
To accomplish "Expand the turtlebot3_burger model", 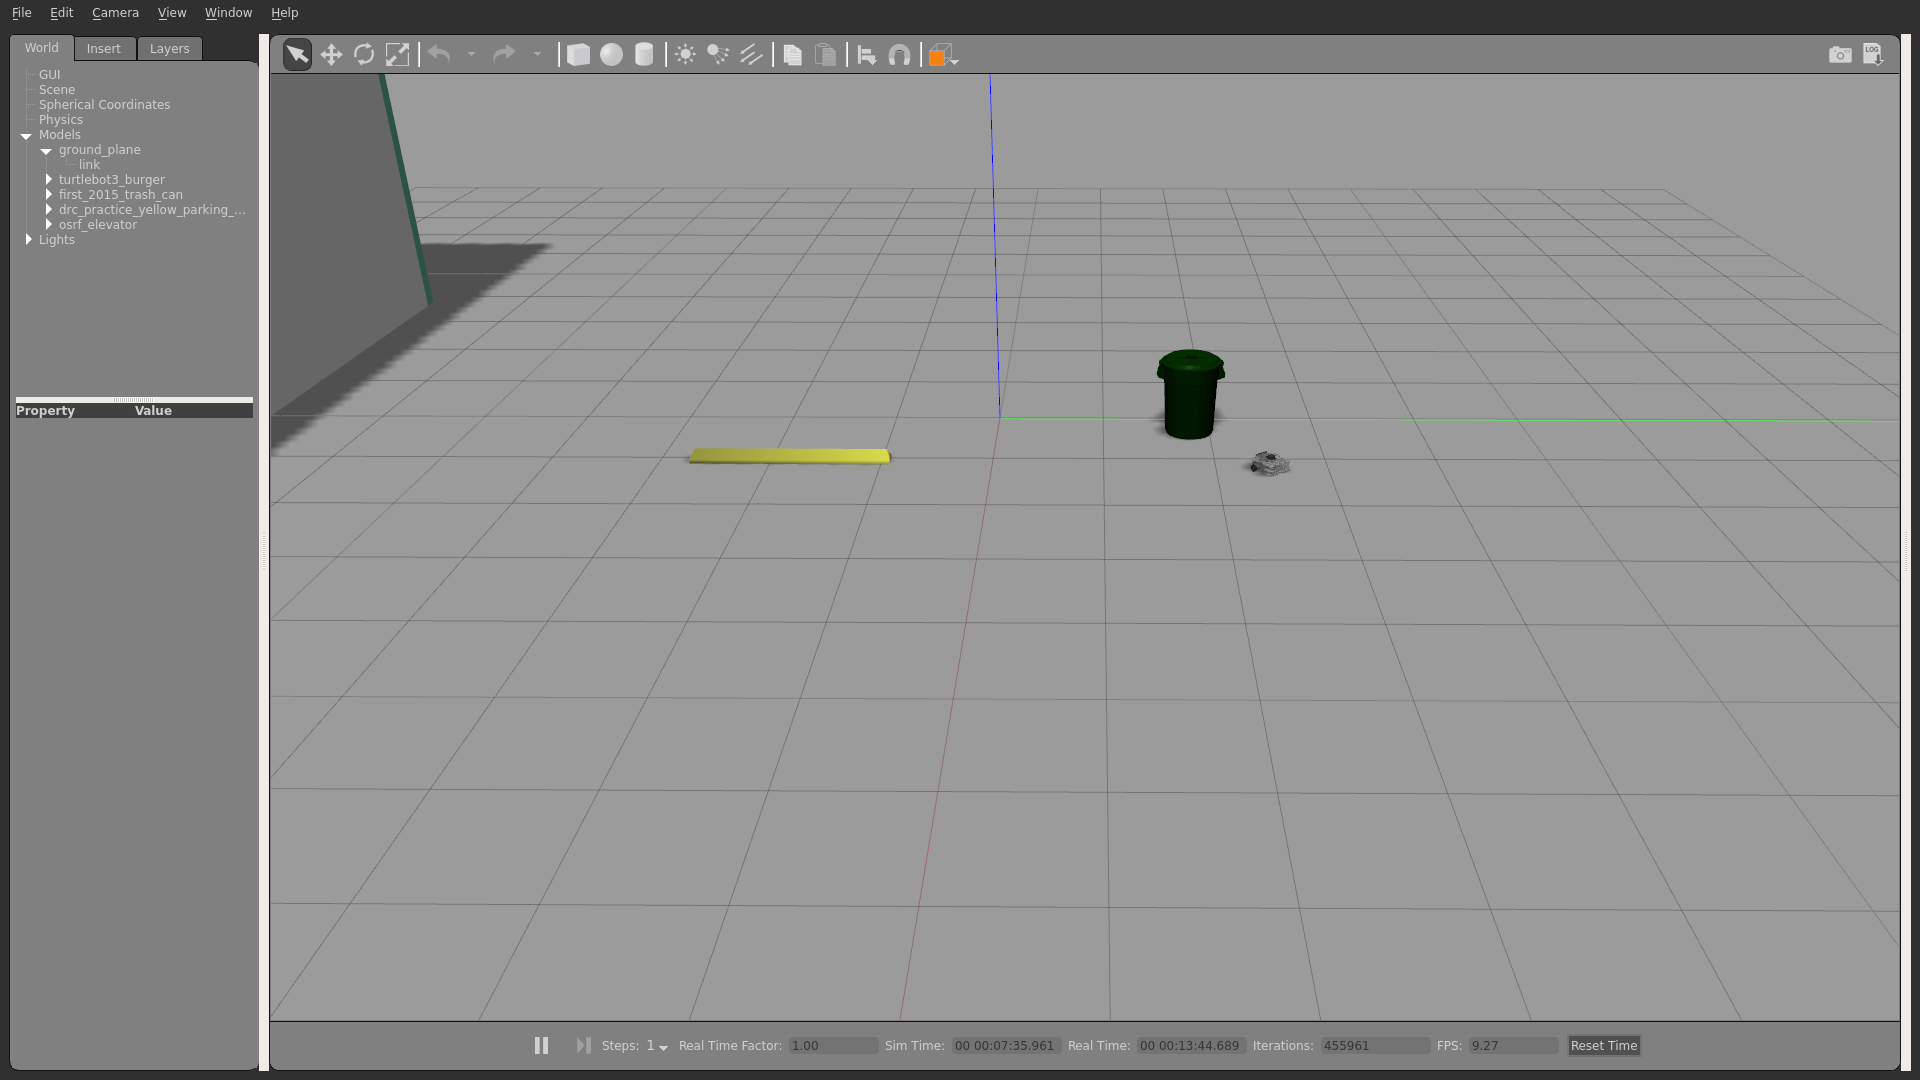I will [x=48, y=180].
